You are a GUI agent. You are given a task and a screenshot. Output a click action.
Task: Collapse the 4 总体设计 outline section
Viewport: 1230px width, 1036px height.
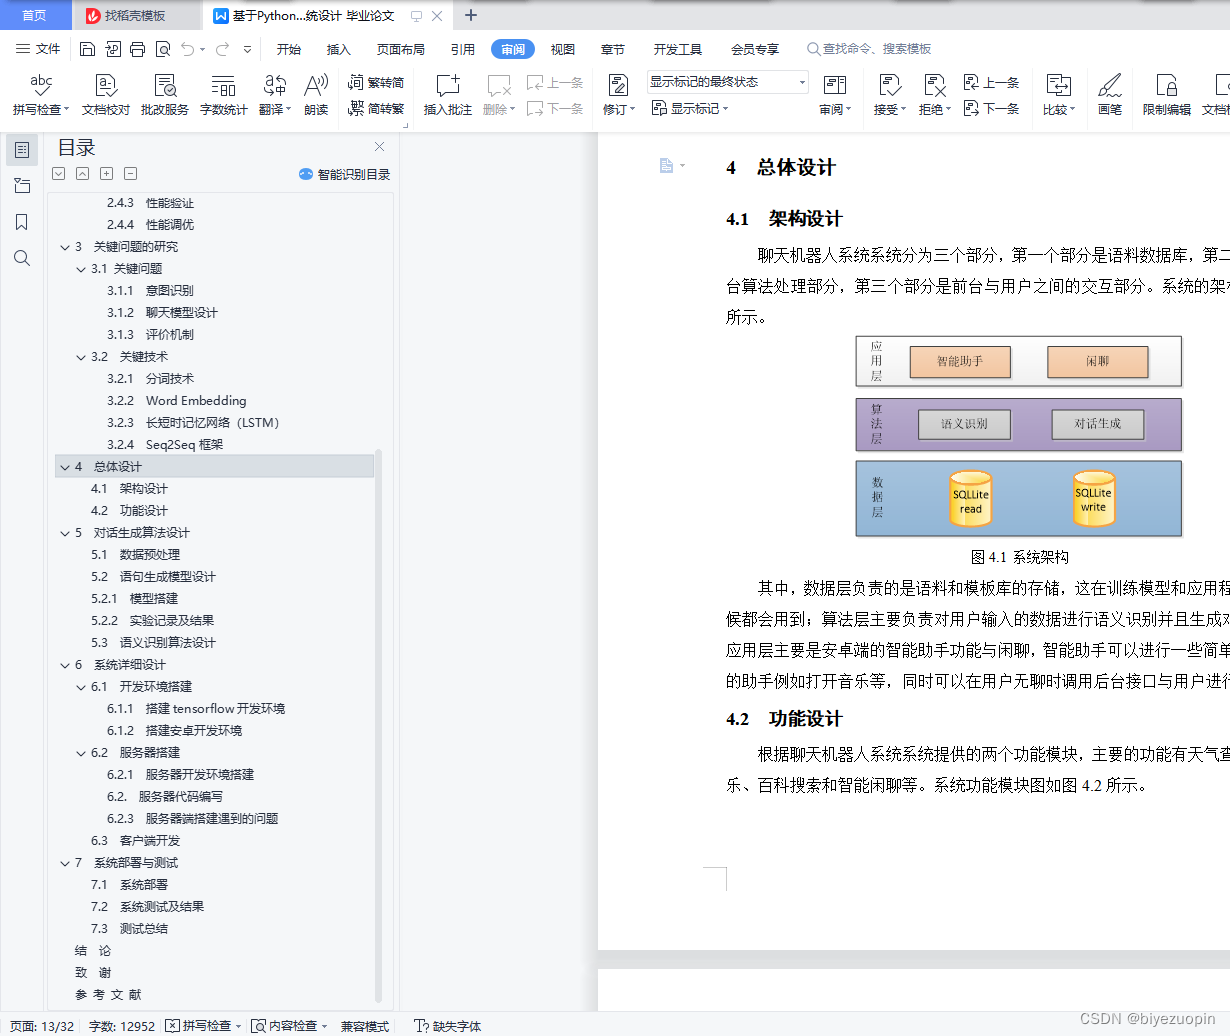[64, 466]
